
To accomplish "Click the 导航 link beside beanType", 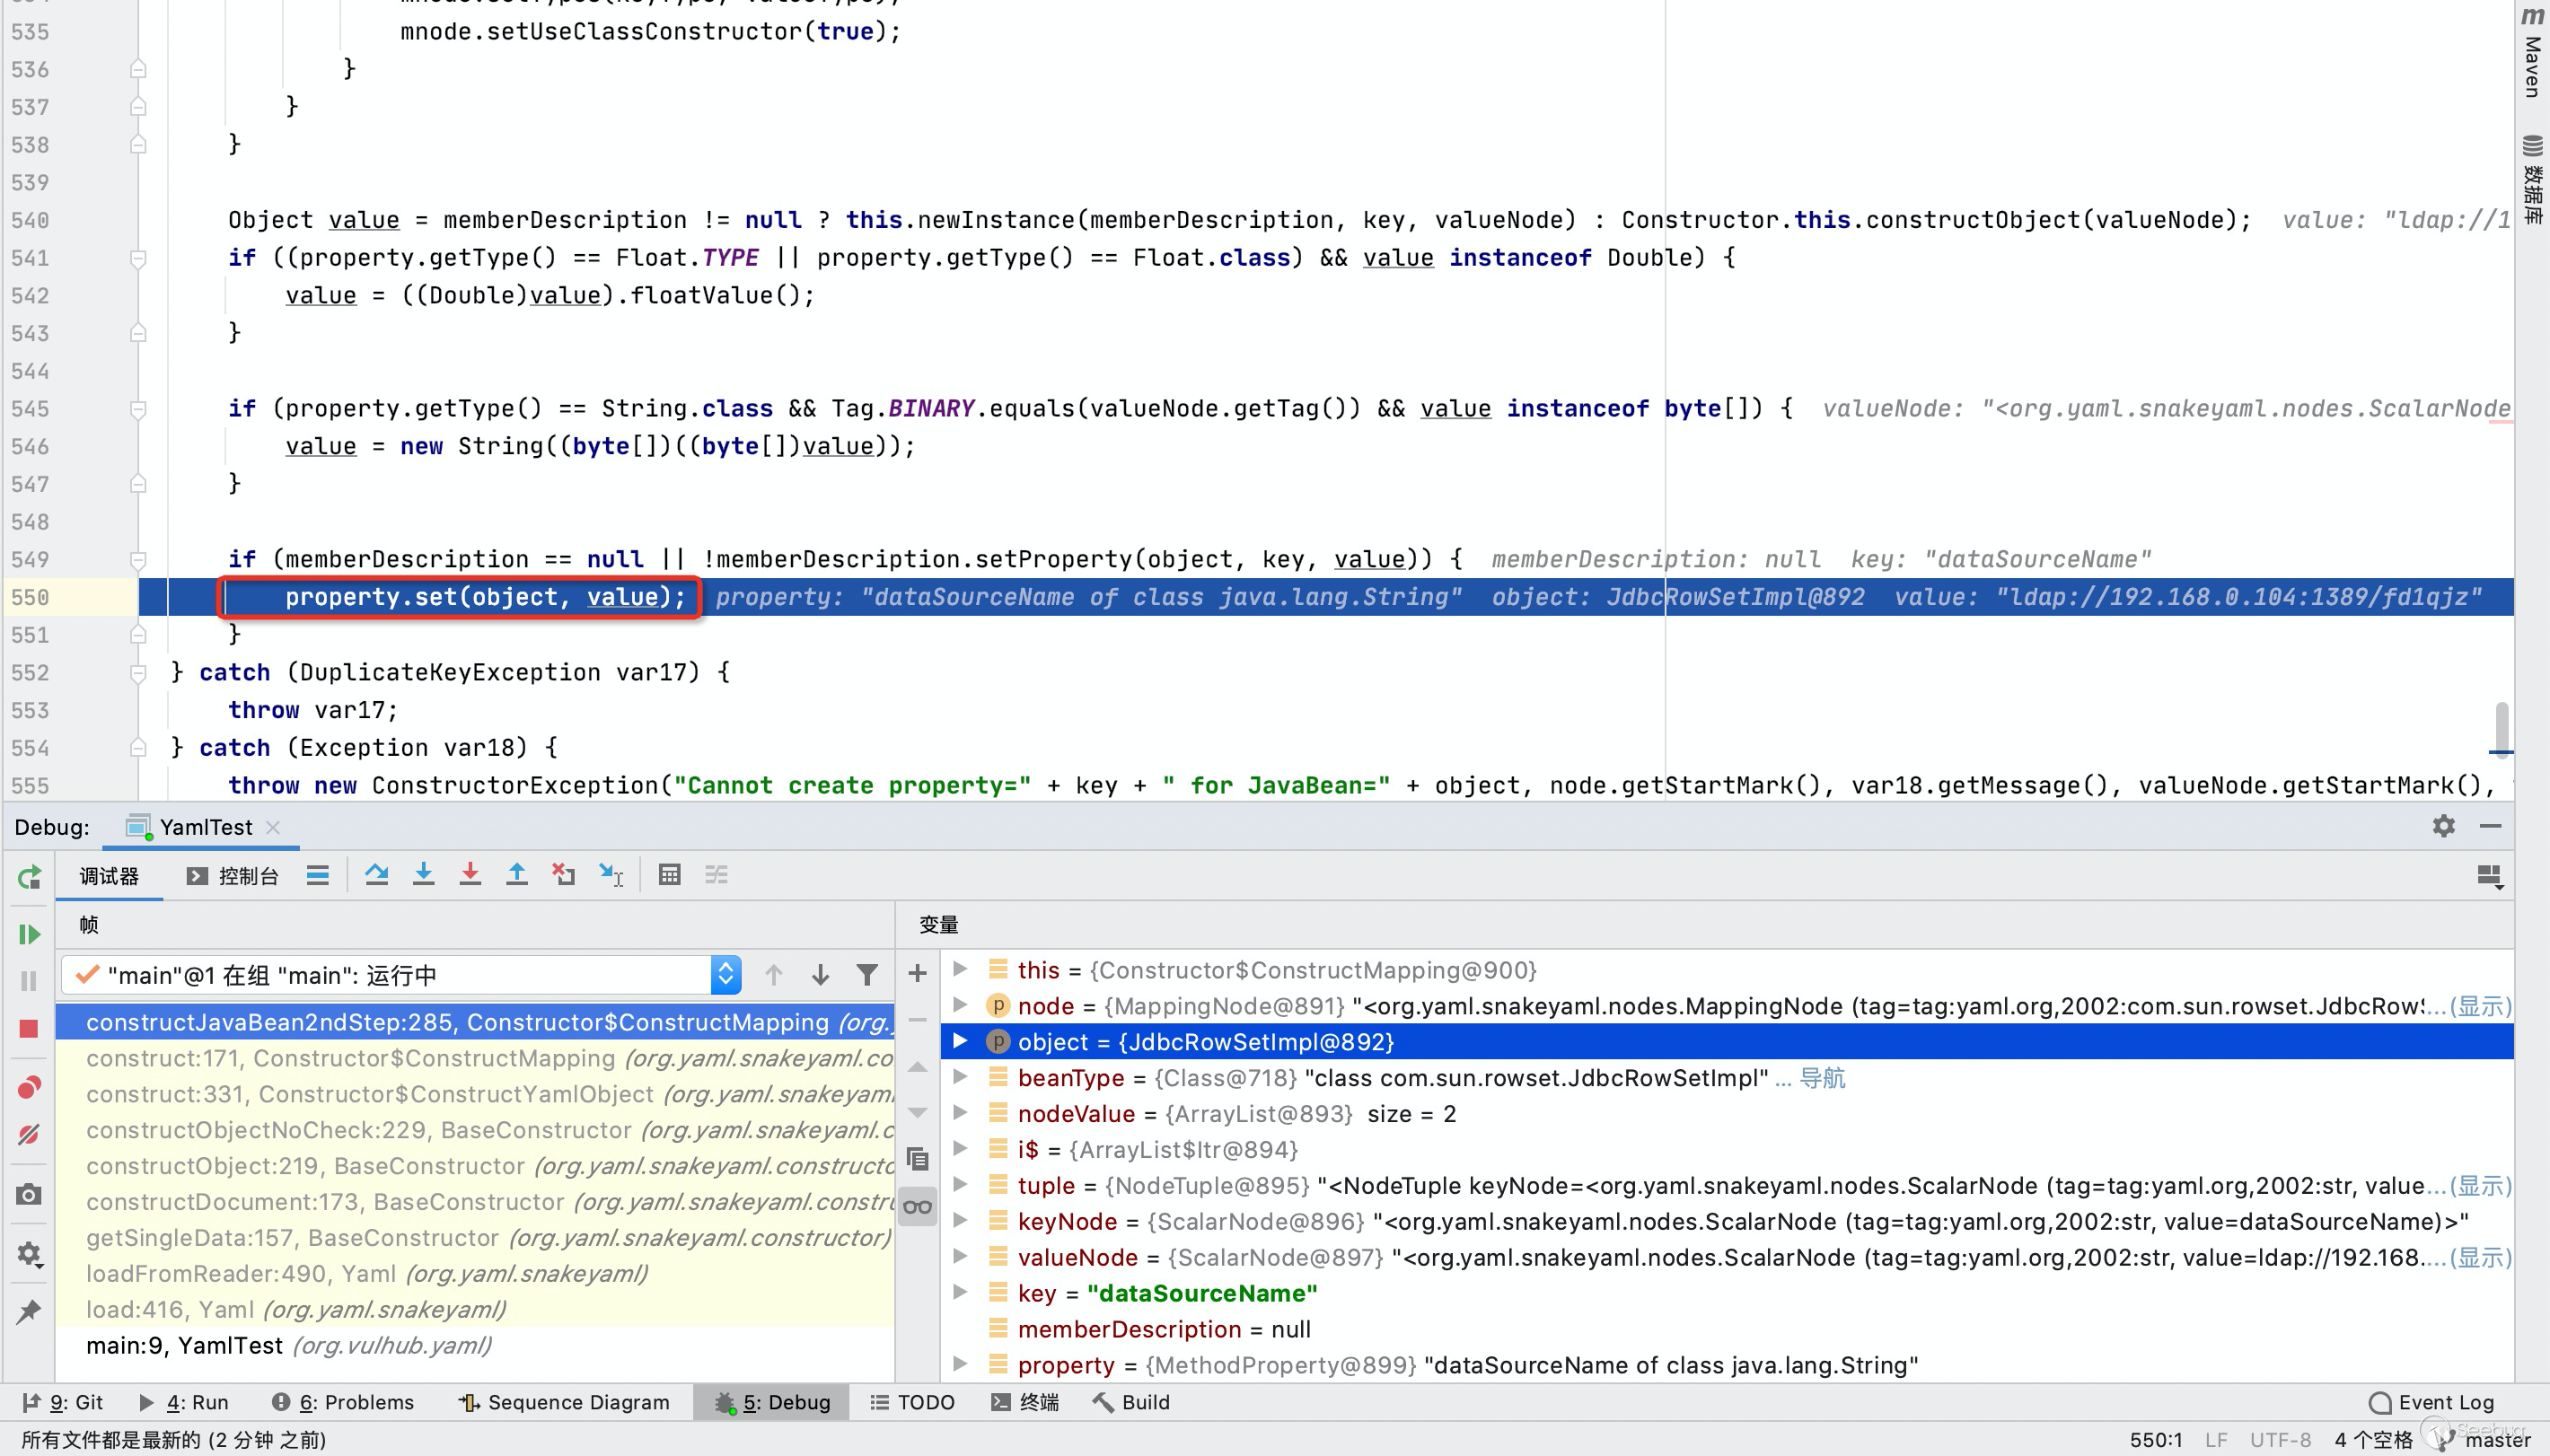I will pyautogui.click(x=1822, y=1078).
